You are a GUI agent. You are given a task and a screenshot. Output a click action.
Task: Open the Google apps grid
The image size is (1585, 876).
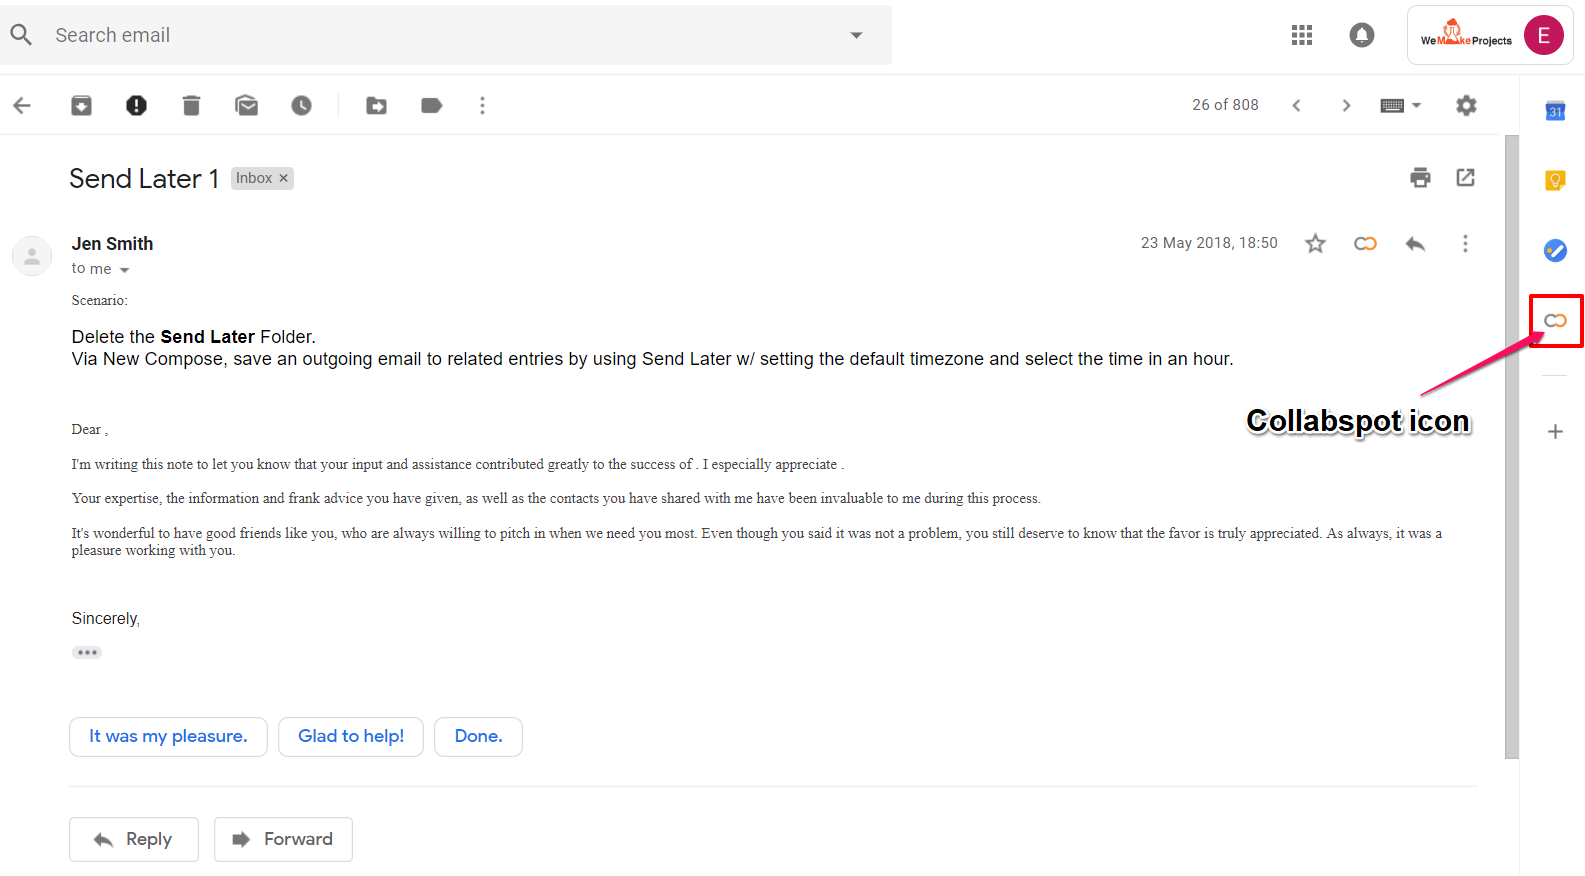click(x=1301, y=35)
